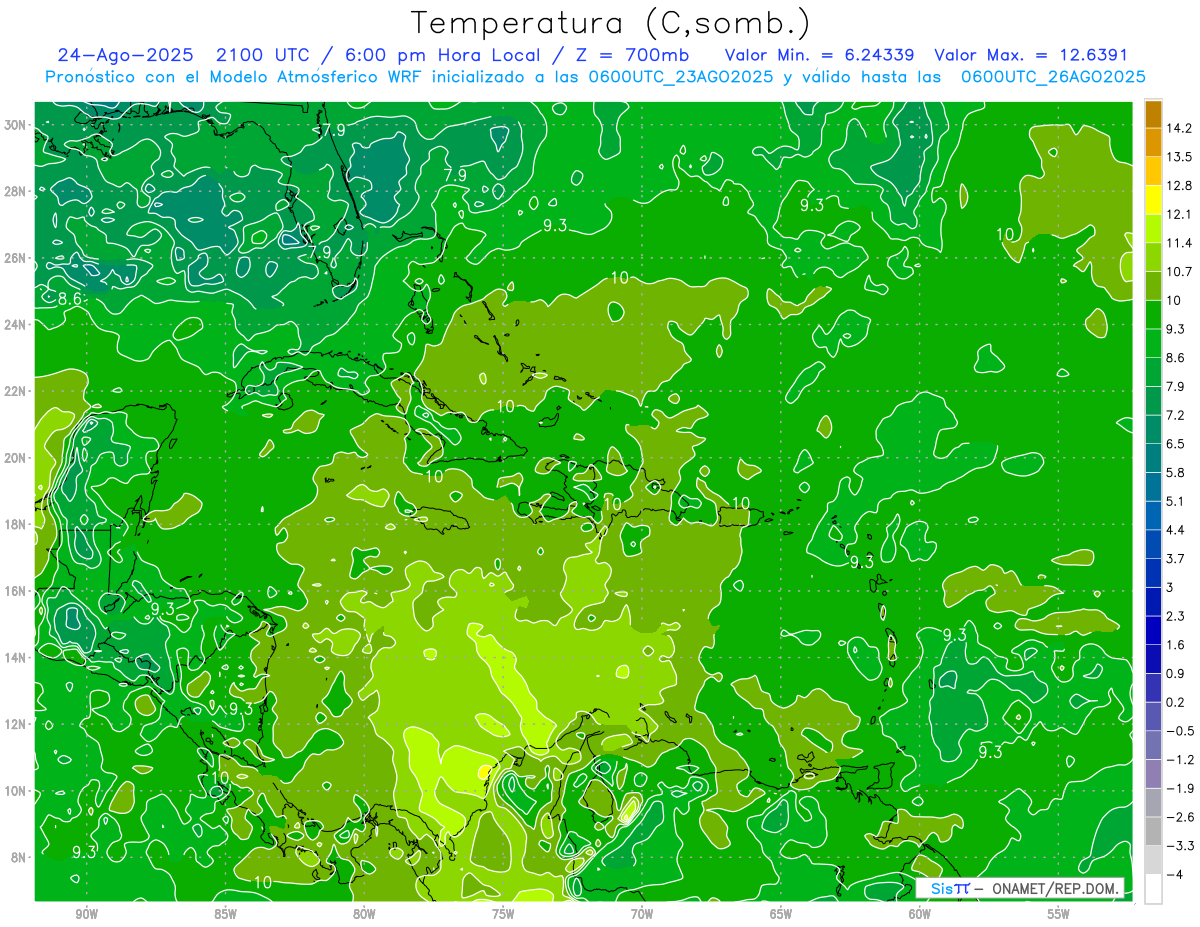Click the 60W longitude axis label
The image size is (1200, 927).
[920, 915]
